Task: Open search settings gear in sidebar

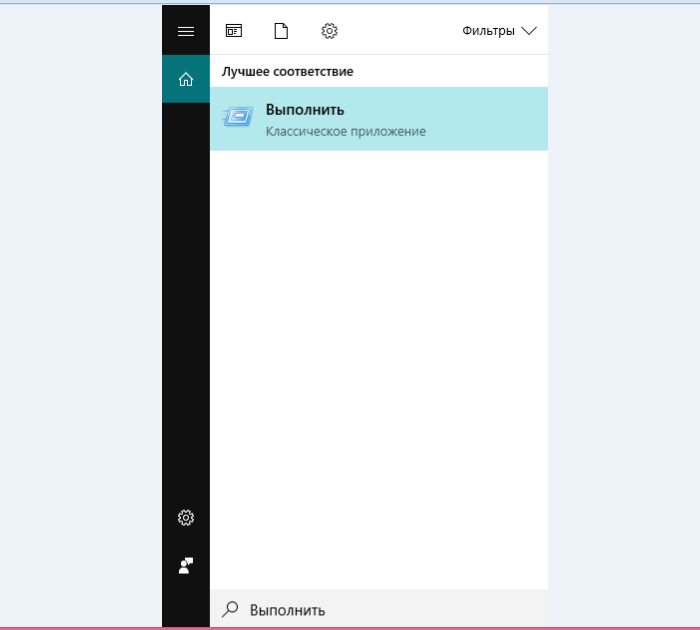Action: (186, 517)
